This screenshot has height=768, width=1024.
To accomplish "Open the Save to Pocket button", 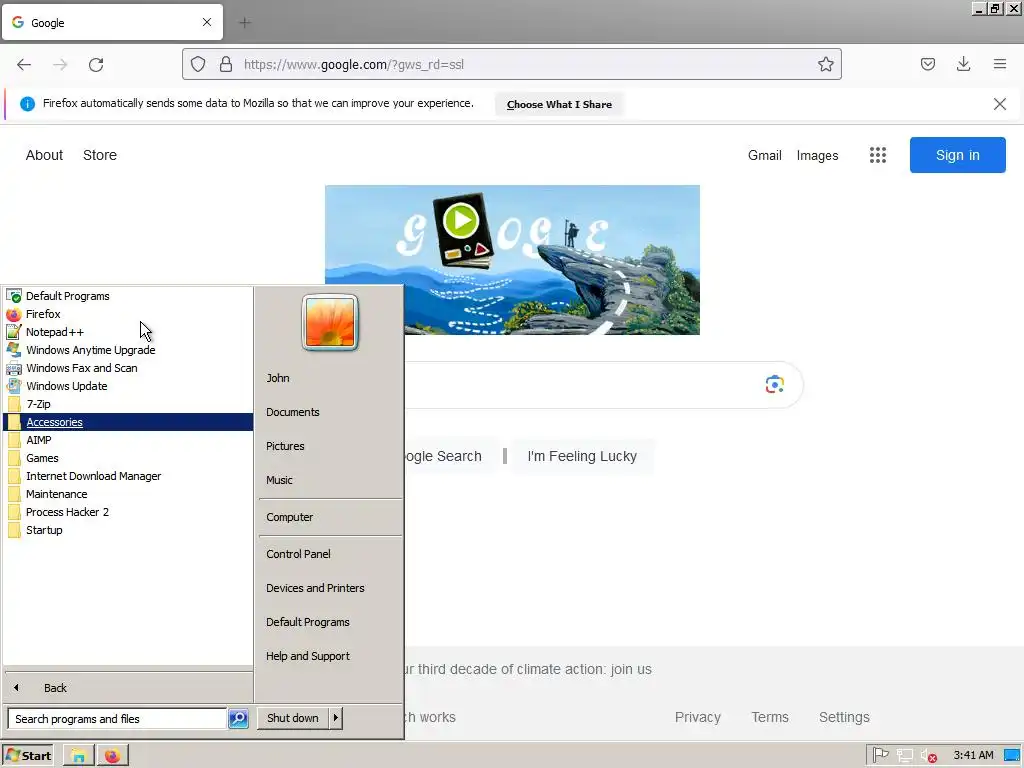I will pyautogui.click(x=927, y=64).
